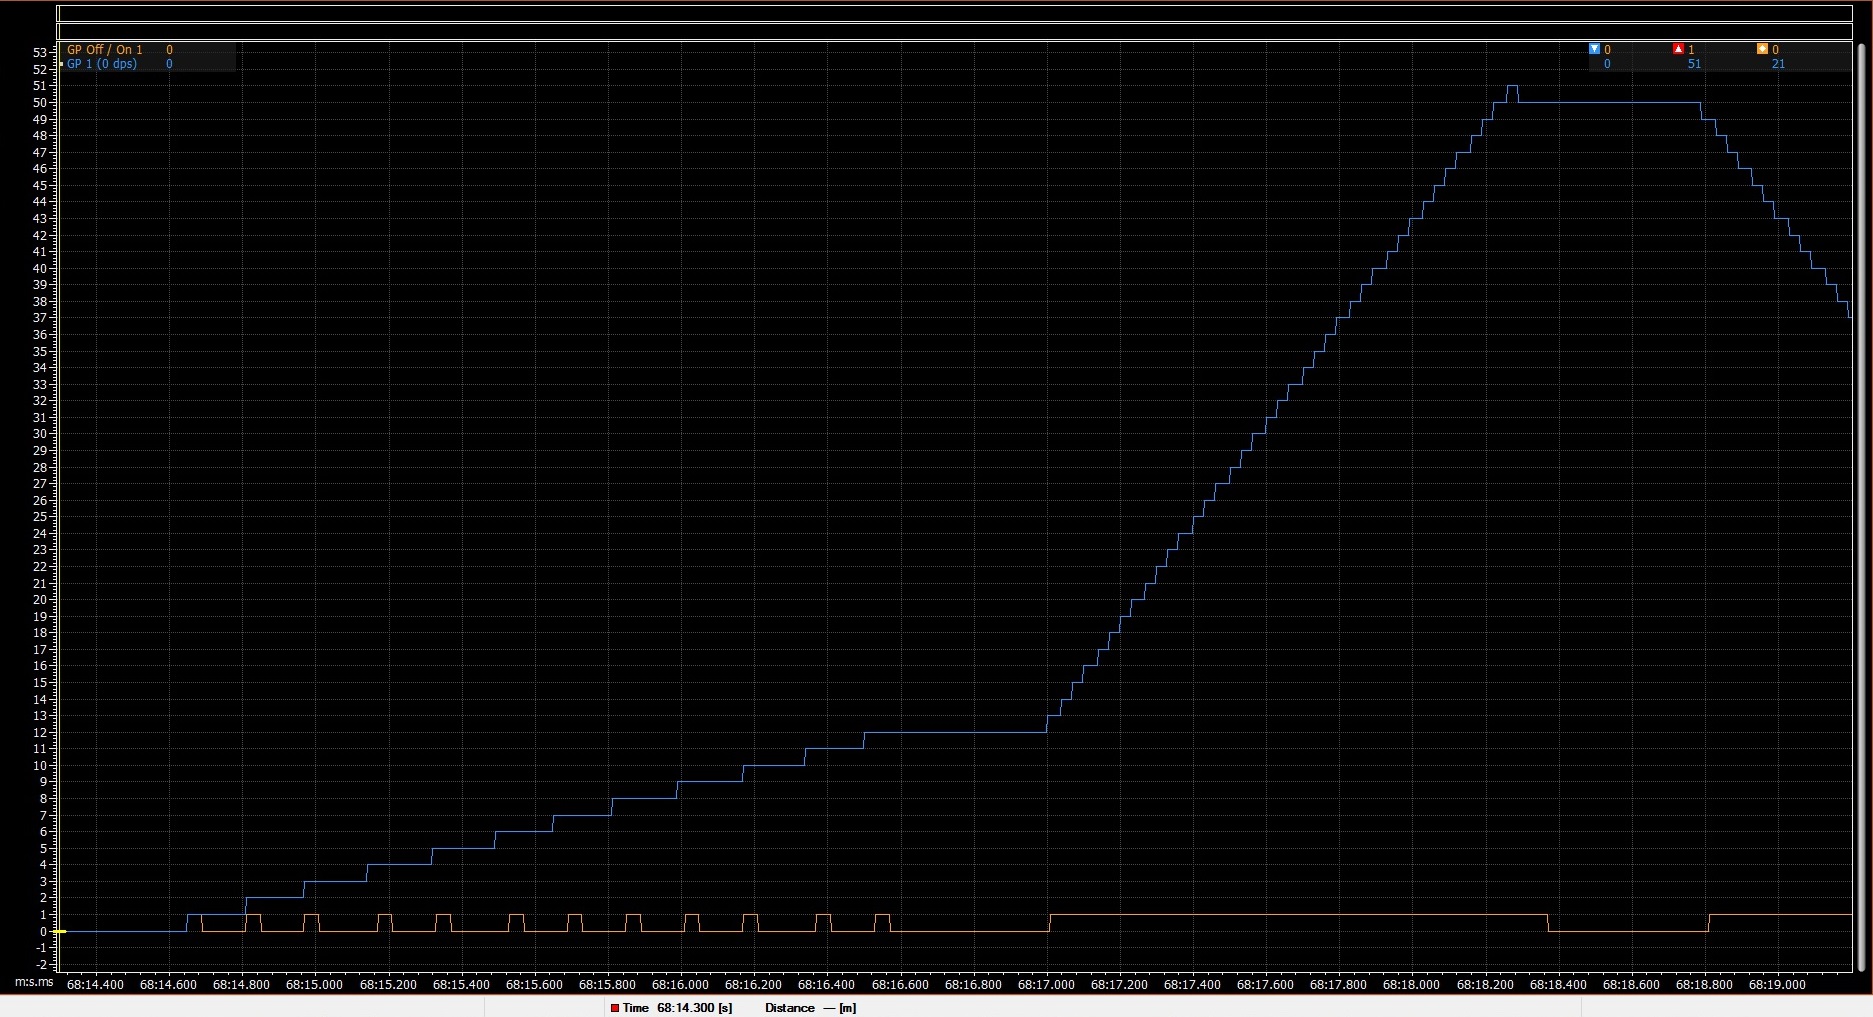The width and height of the screenshot is (1873, 1017).
Task: Click the GP 1 average value 21
Action: 1778,64
